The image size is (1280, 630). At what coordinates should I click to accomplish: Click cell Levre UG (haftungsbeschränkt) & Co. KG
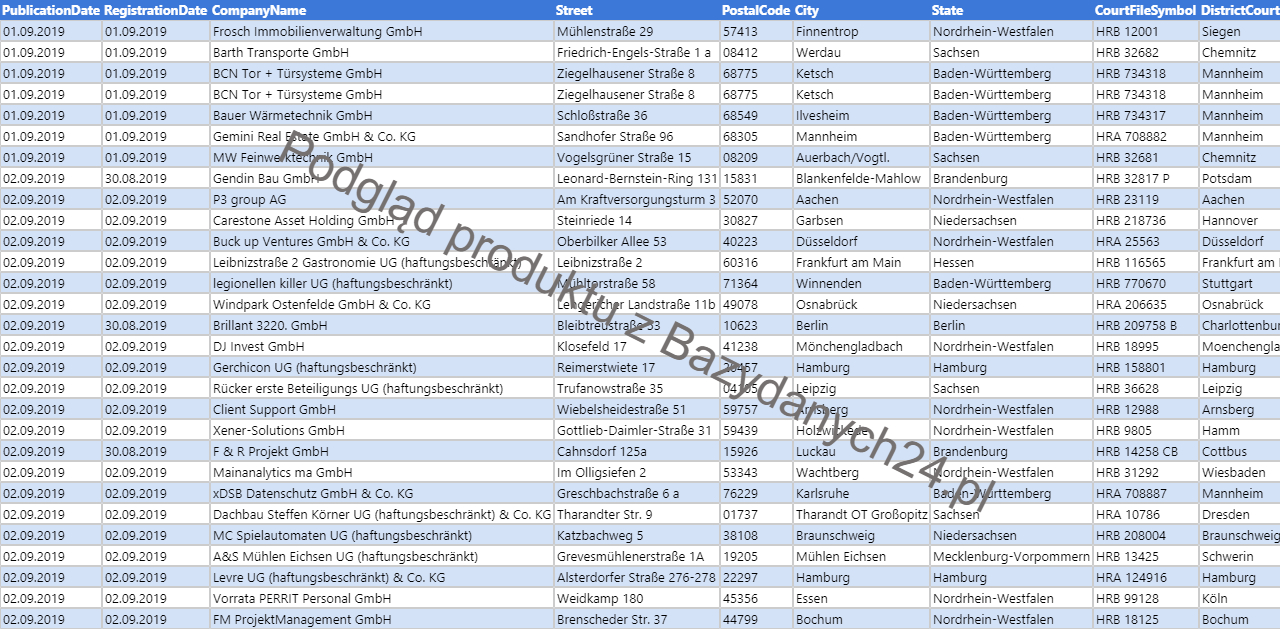pos(382,577)
